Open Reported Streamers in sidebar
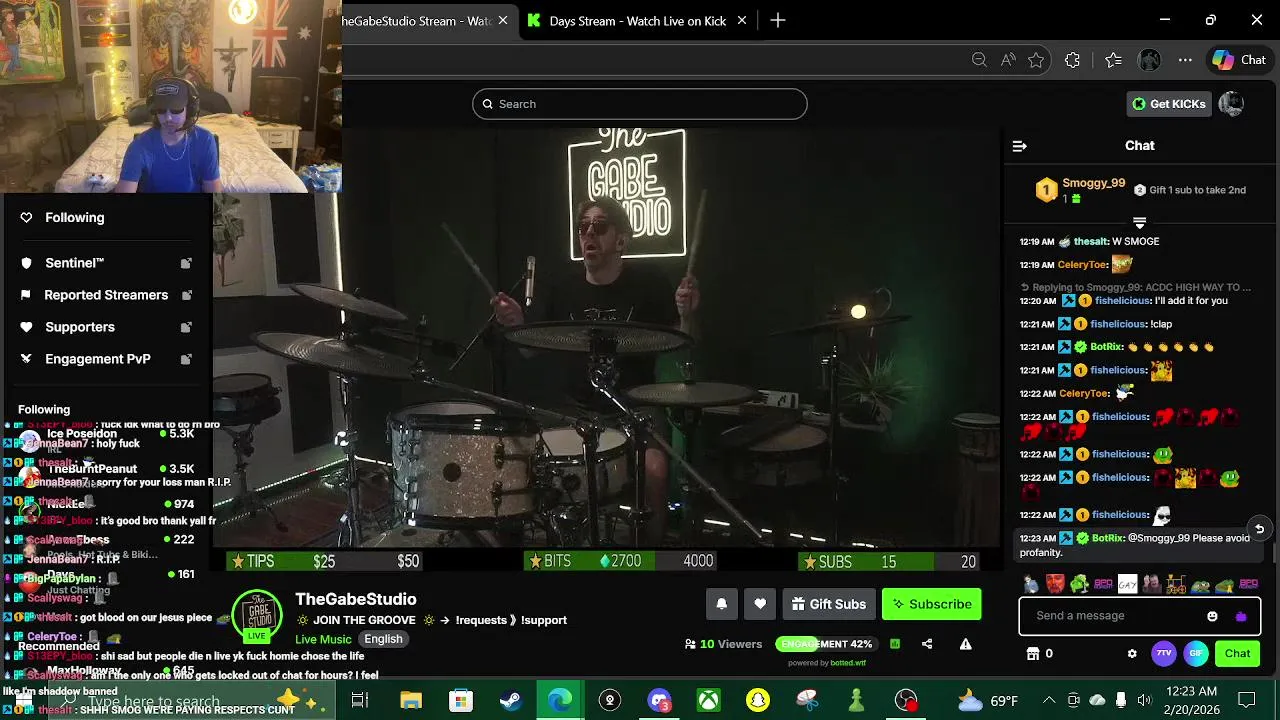 (x=106, y=295)
